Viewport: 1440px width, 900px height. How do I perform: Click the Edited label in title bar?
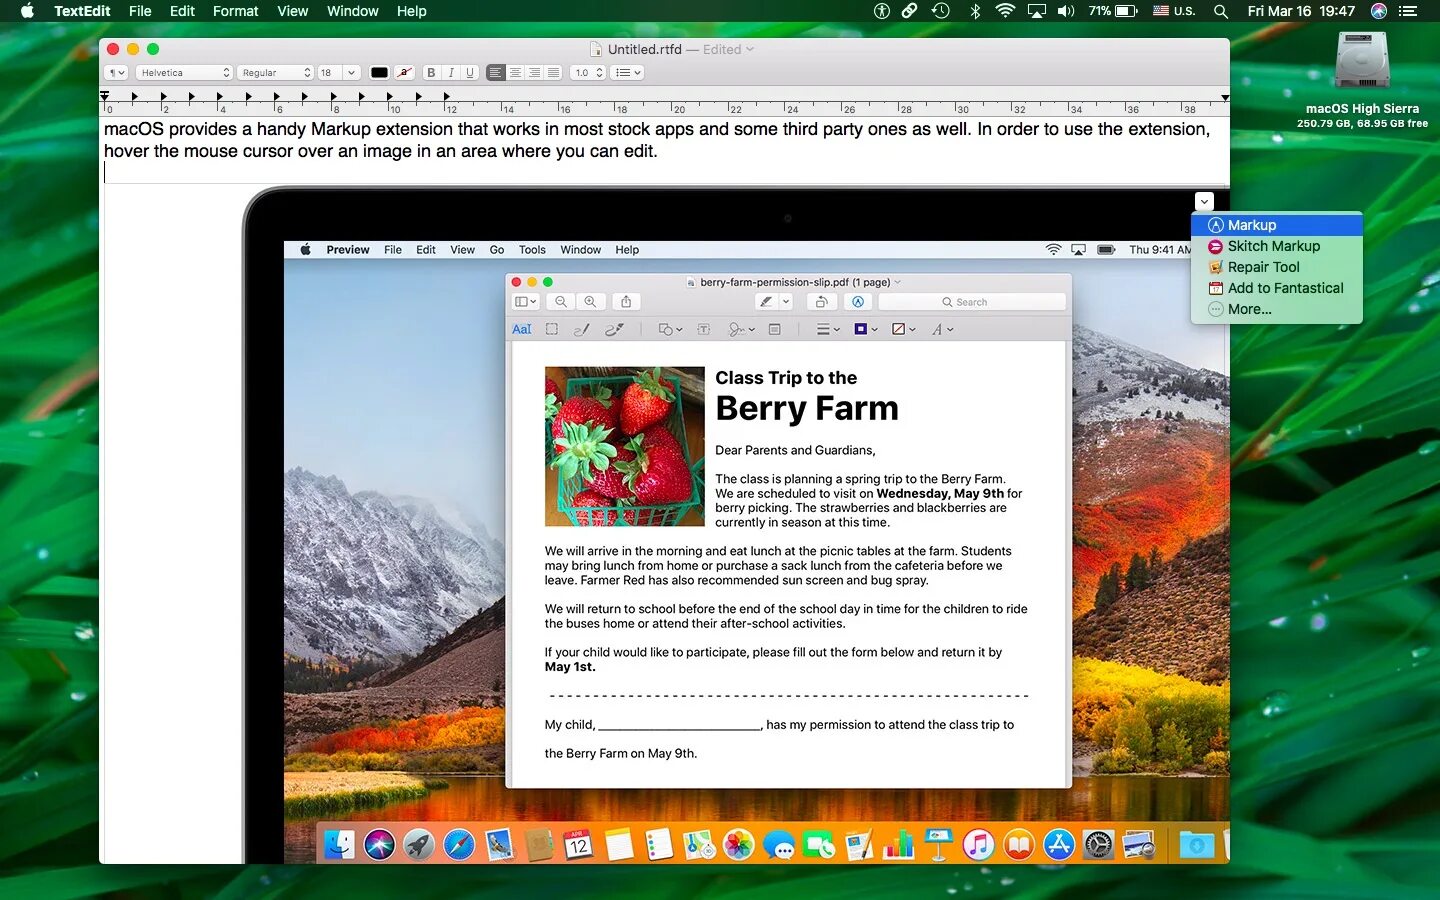click(x=722, y=49)
